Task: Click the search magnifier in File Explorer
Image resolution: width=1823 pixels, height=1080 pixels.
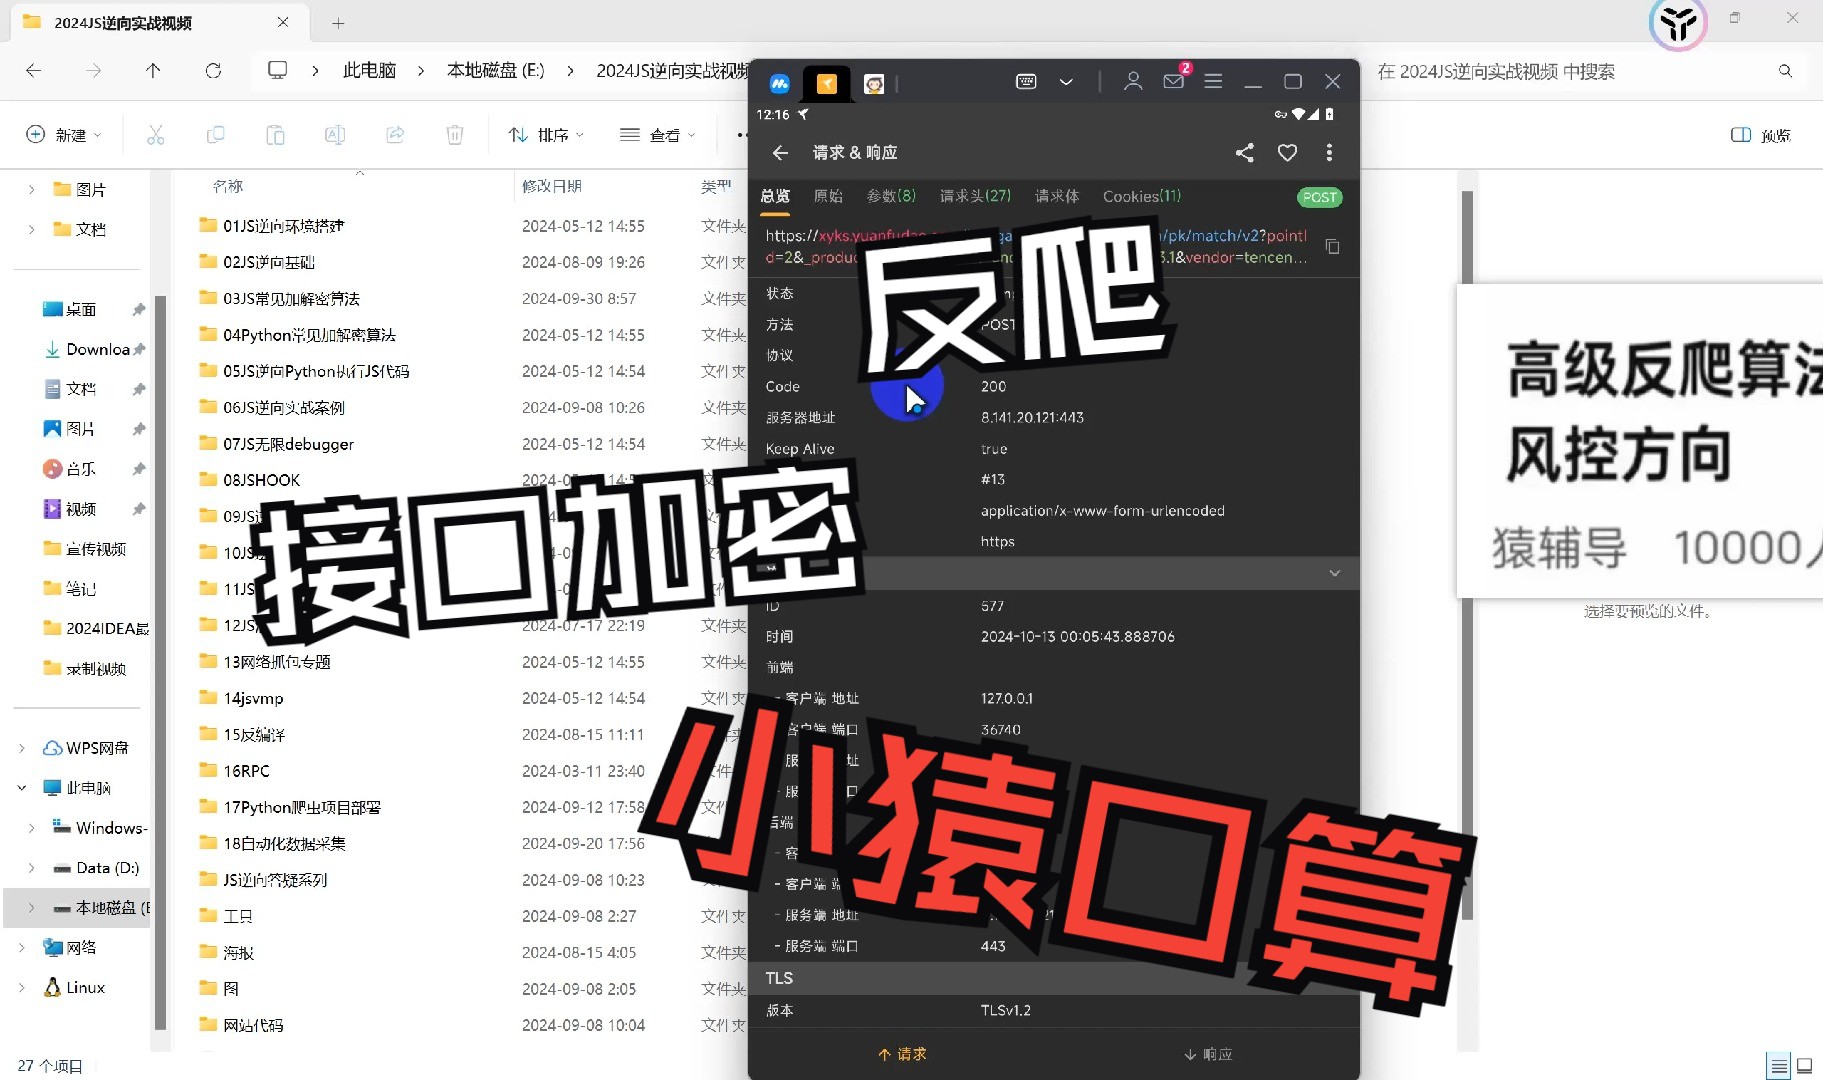Action: coord(1785,71)
